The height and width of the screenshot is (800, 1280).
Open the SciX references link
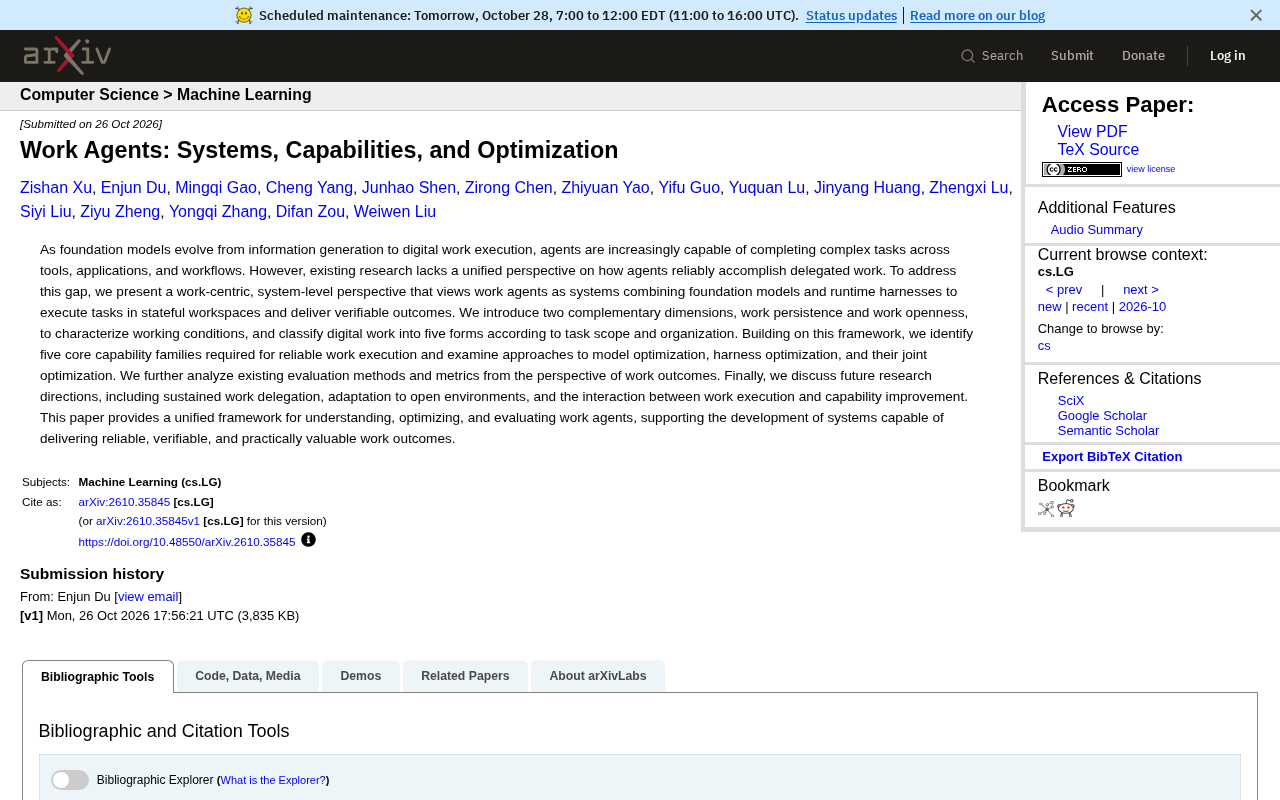1071,401
